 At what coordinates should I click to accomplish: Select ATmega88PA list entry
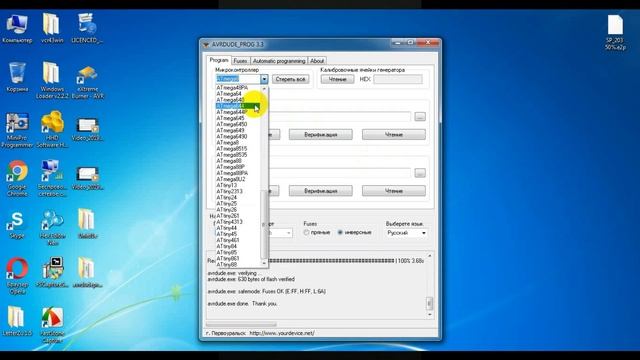tap(238, 173)
